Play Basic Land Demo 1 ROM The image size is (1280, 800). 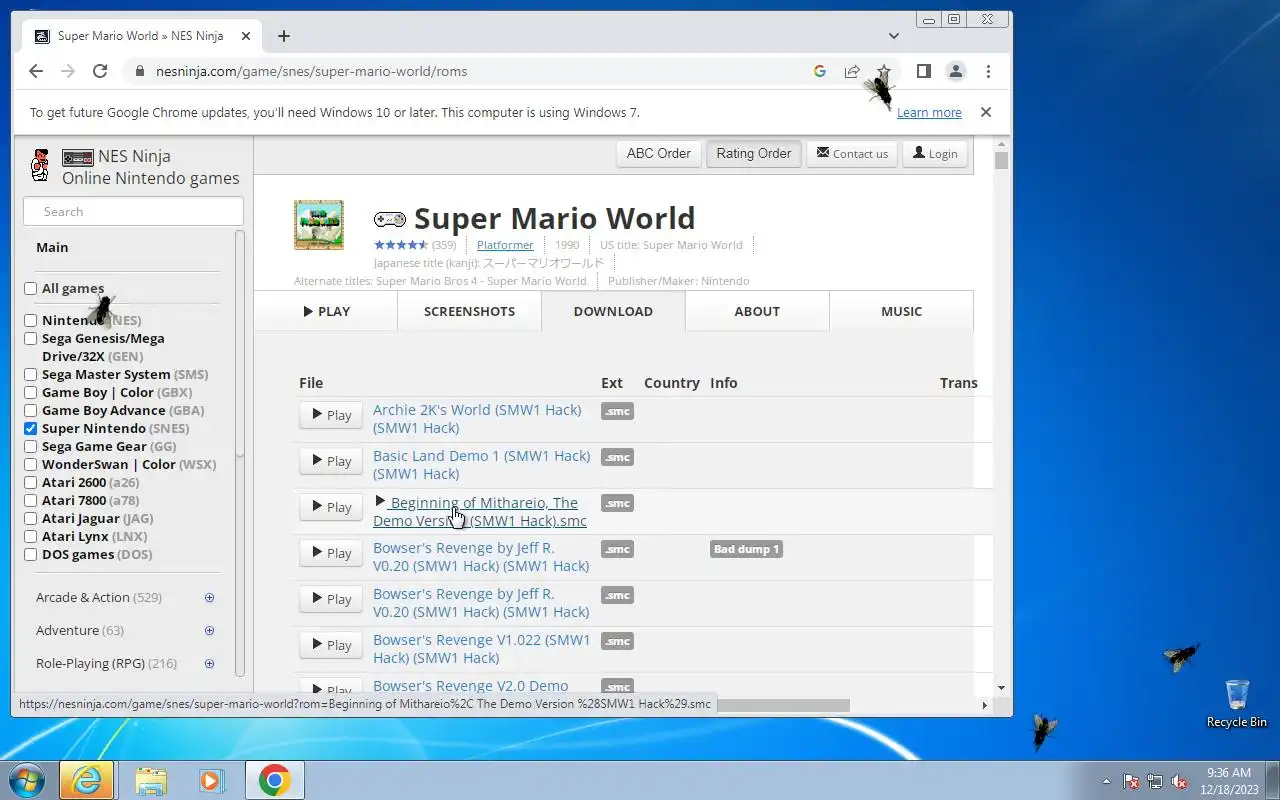tap(331, 461)
